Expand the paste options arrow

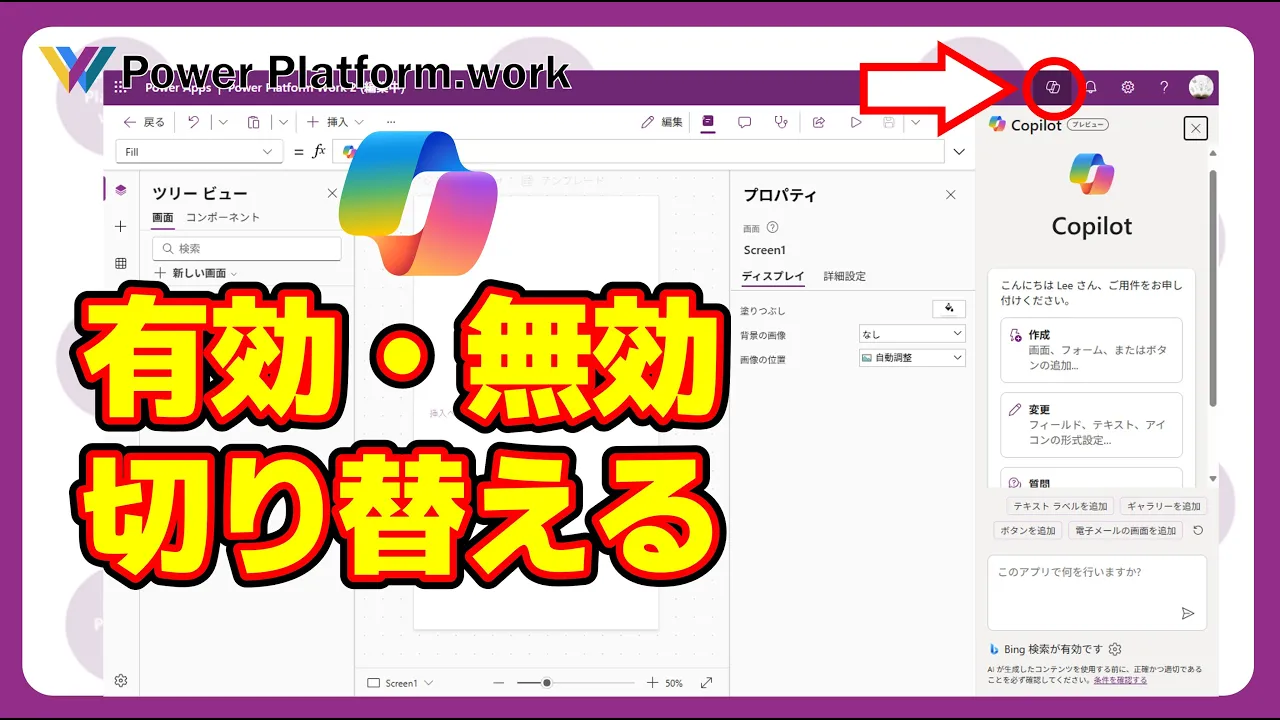pyautogui.click(x=283, y=122)
